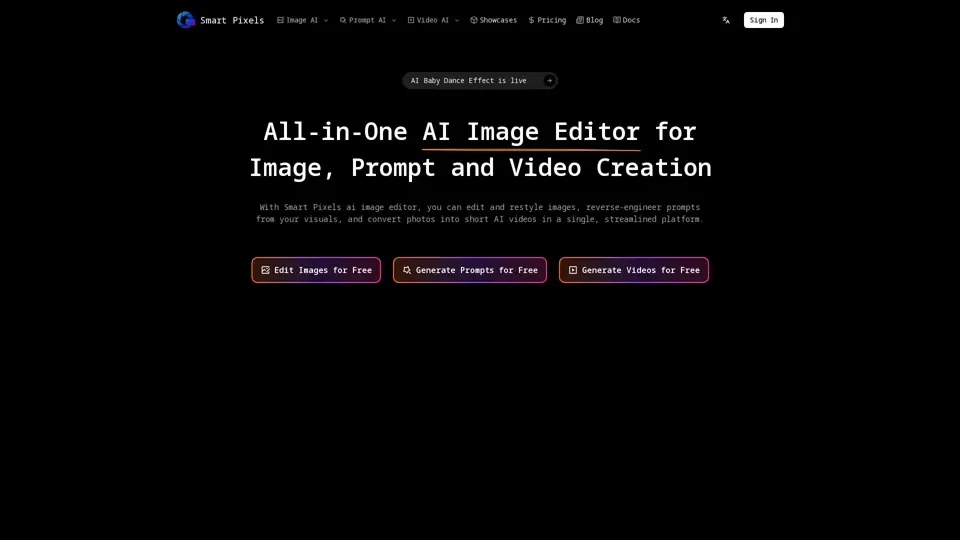
Task: Expand the Video AI chevron
Action: pos(457,20)
